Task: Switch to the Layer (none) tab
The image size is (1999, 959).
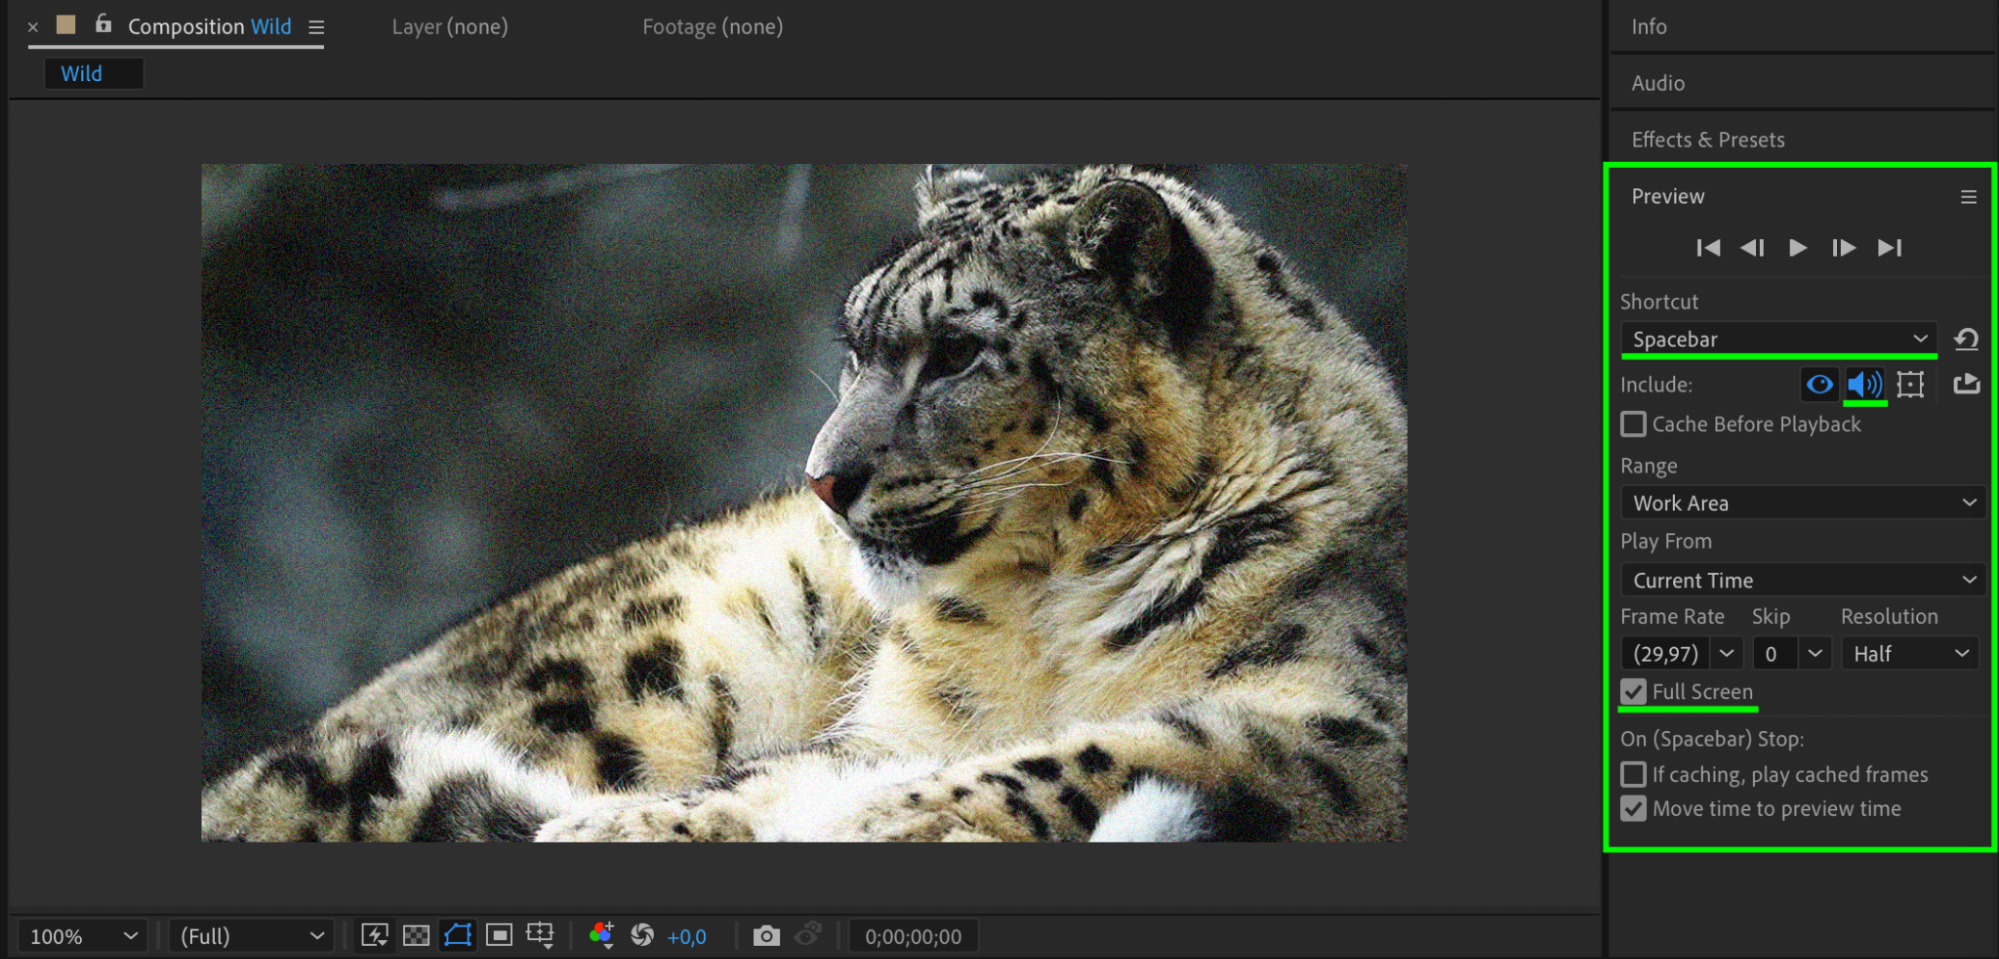Action: click(x=449, y=27)
